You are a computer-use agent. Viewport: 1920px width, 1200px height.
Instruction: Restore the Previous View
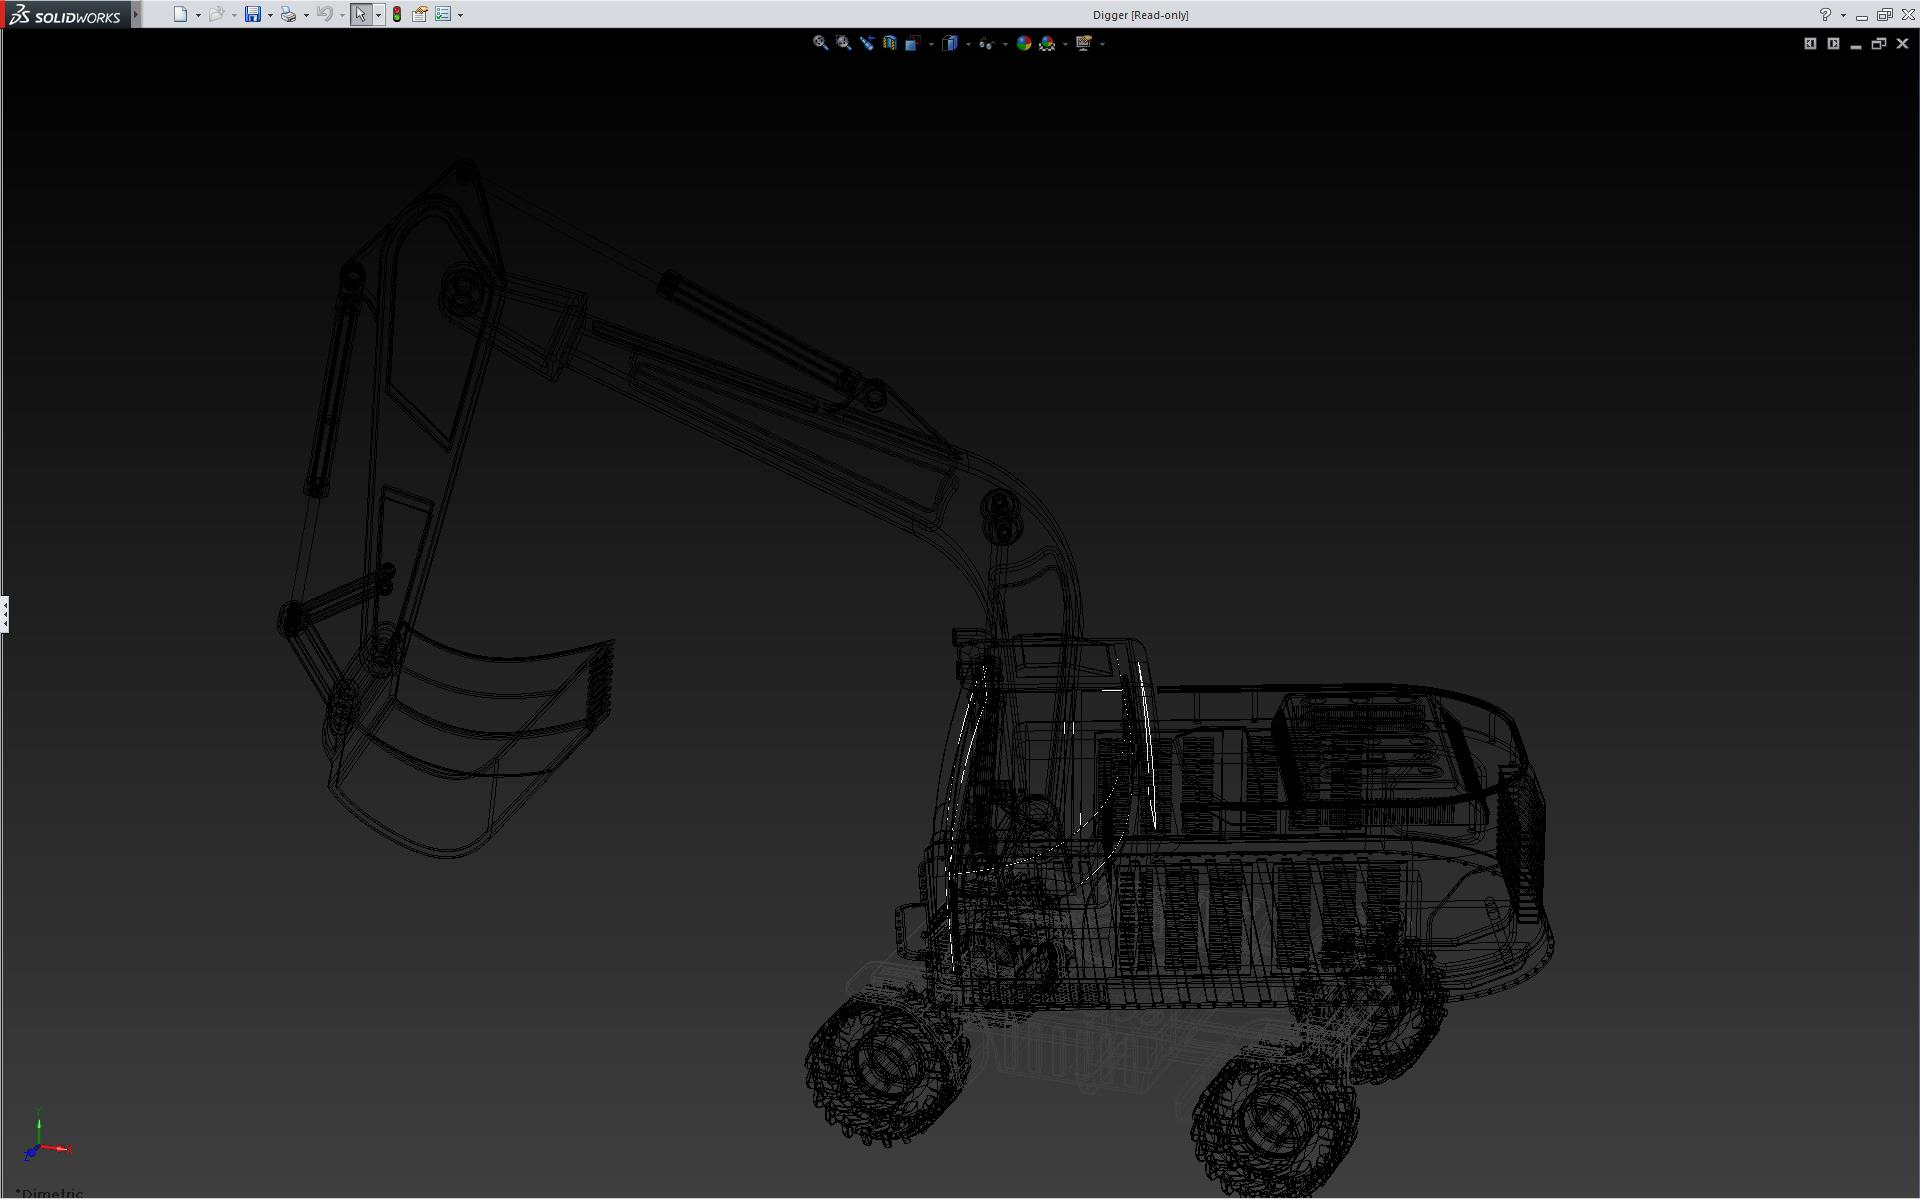point(866,43)
